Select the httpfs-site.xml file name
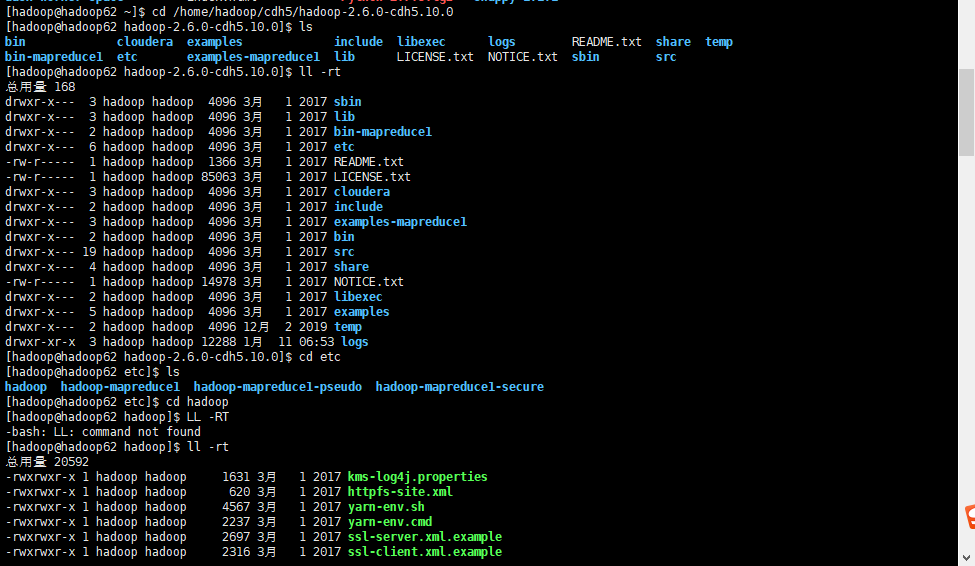This screenshot has width=975, height=566. pos(400,492)
